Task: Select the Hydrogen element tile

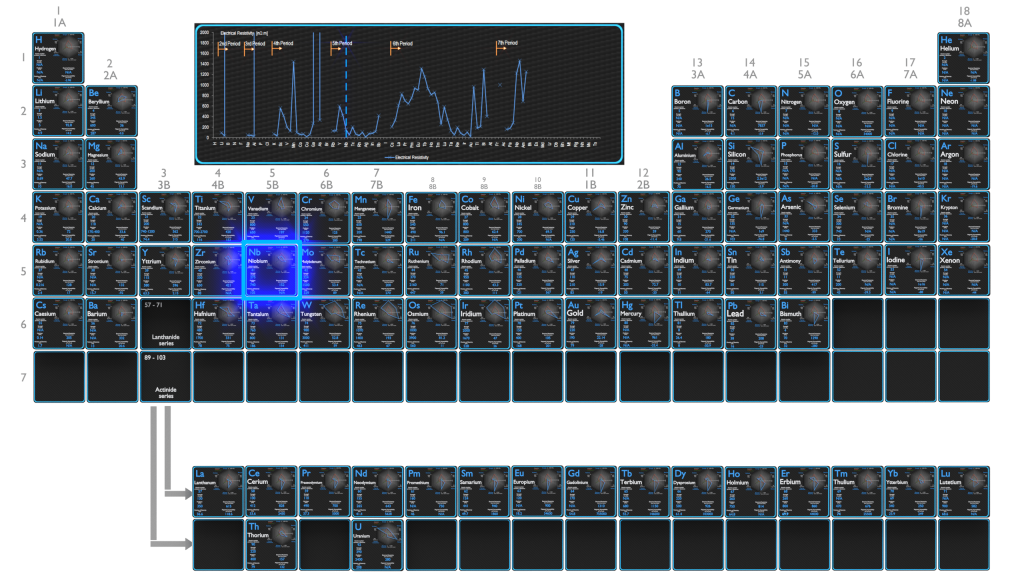Action: pyautogui.click(x=58, y=58)
